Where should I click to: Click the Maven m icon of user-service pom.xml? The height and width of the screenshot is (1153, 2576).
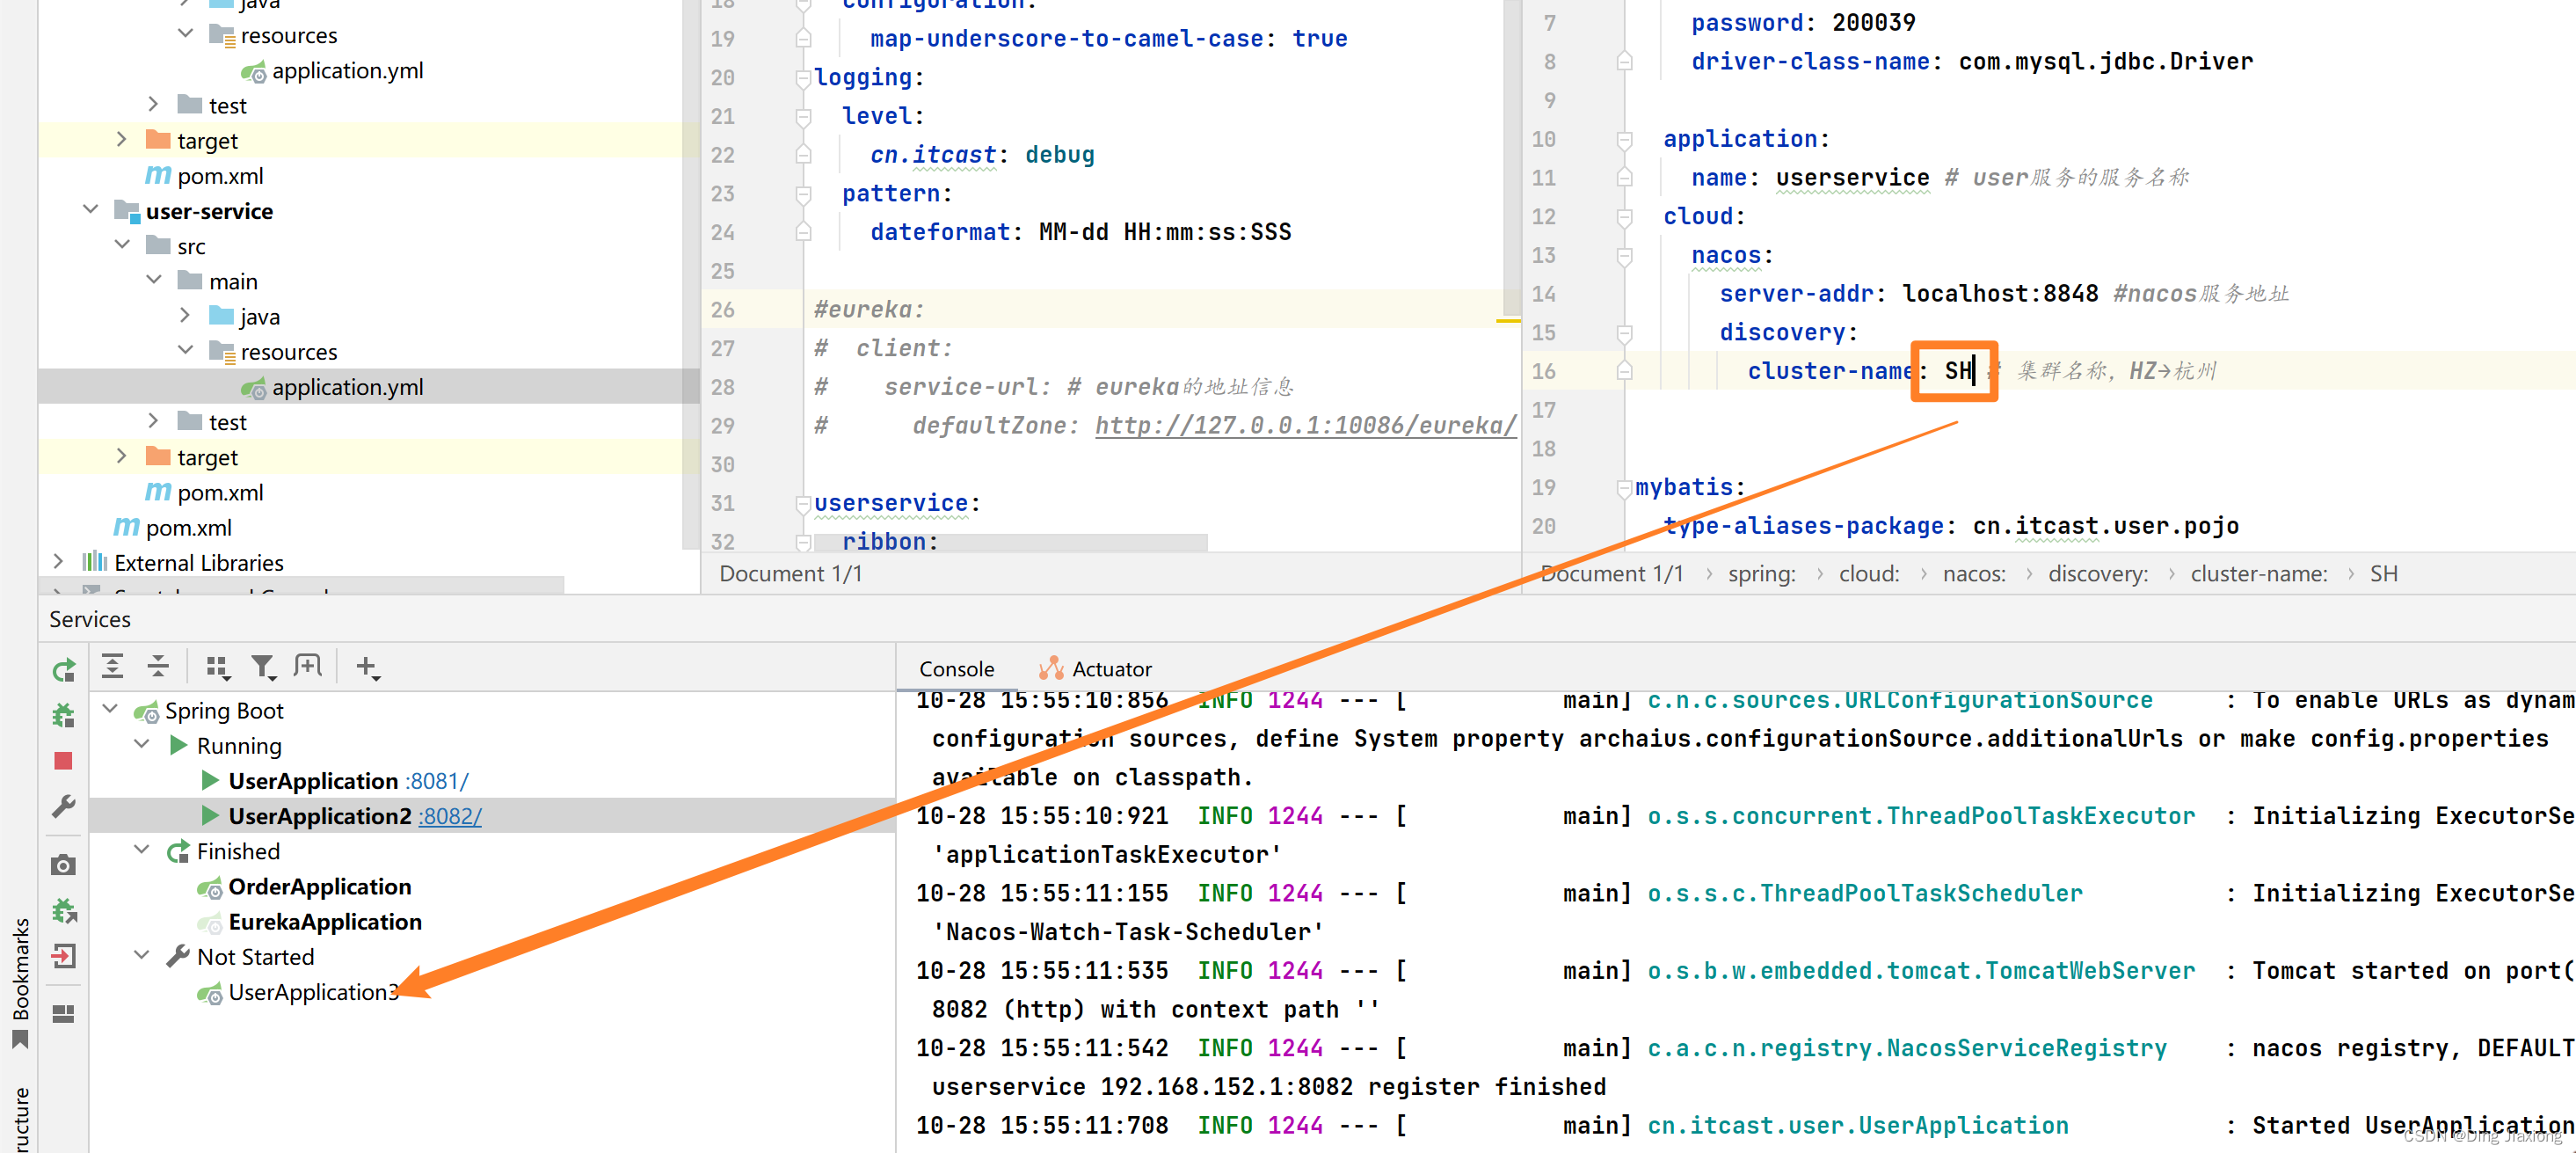click(158, 492)
